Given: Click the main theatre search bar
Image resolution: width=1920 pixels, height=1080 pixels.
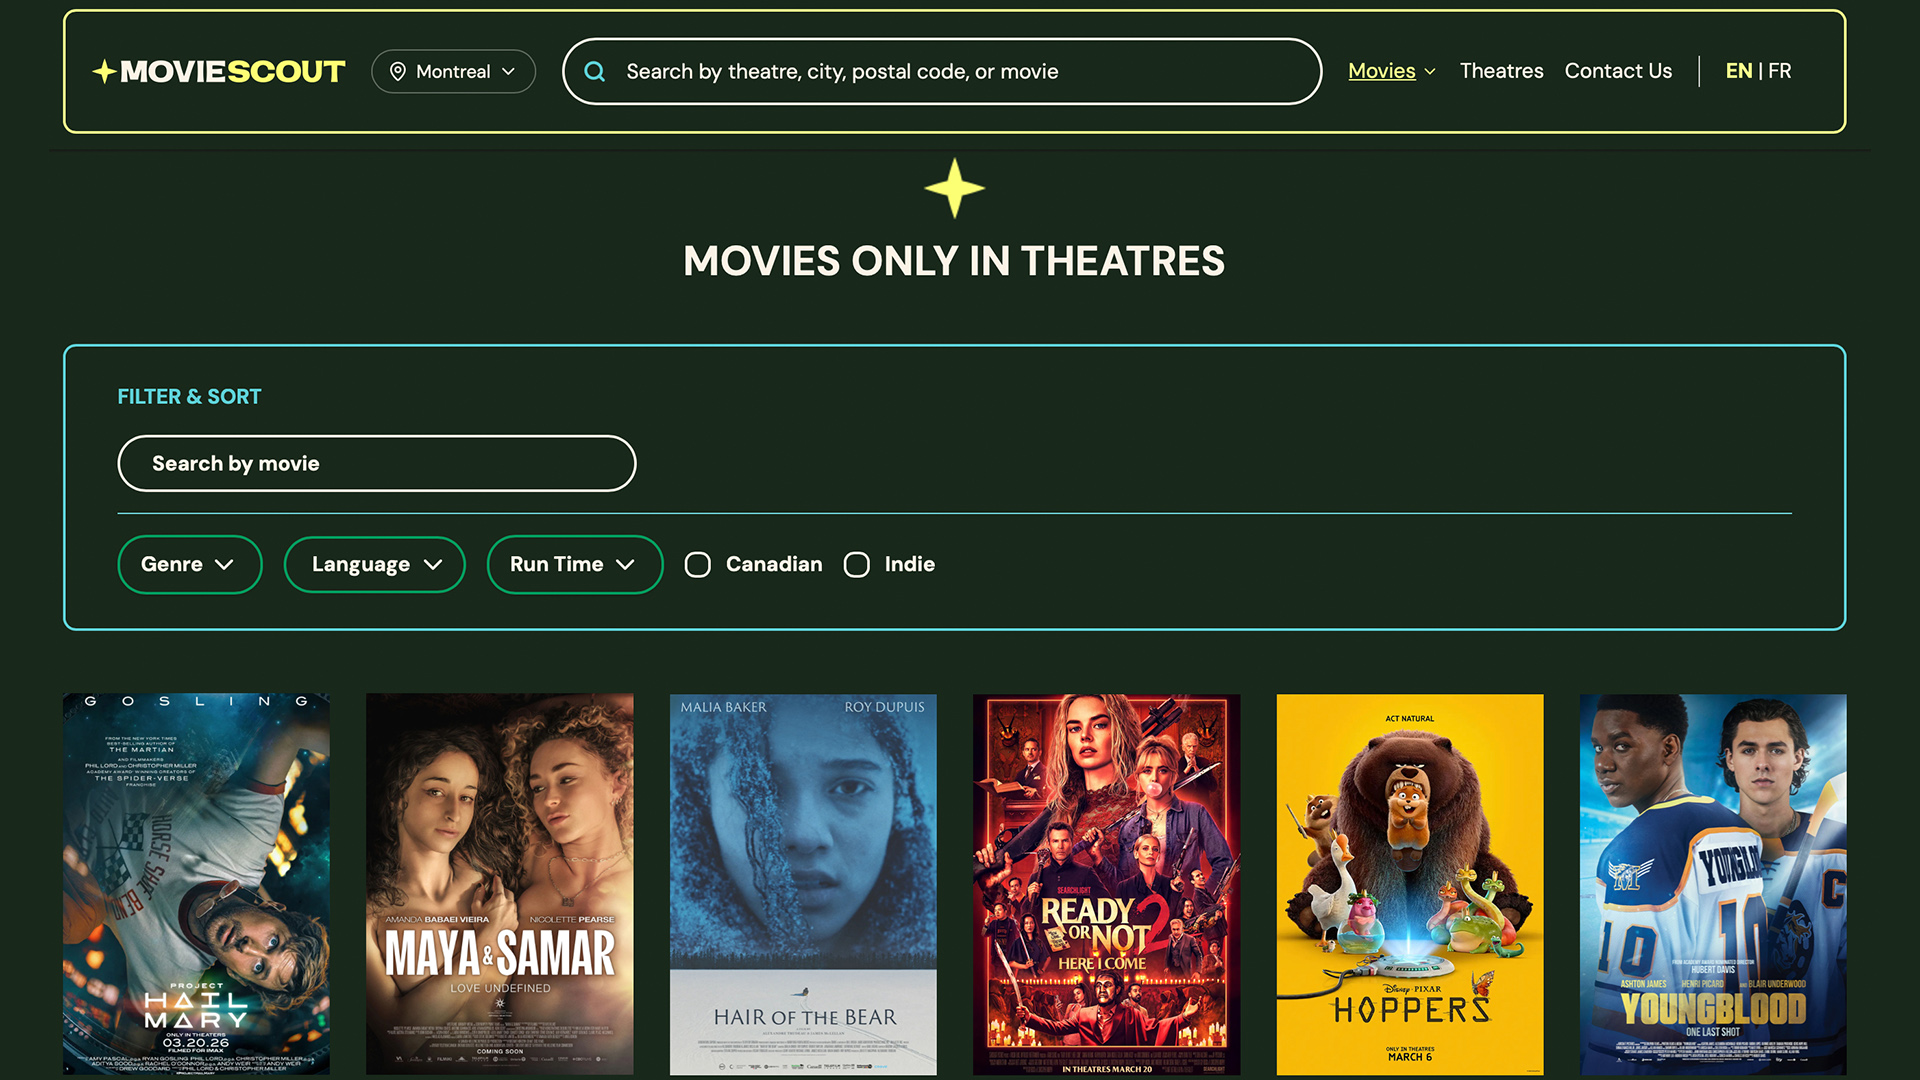Looking at the screenshot, I should pos(940,71).
